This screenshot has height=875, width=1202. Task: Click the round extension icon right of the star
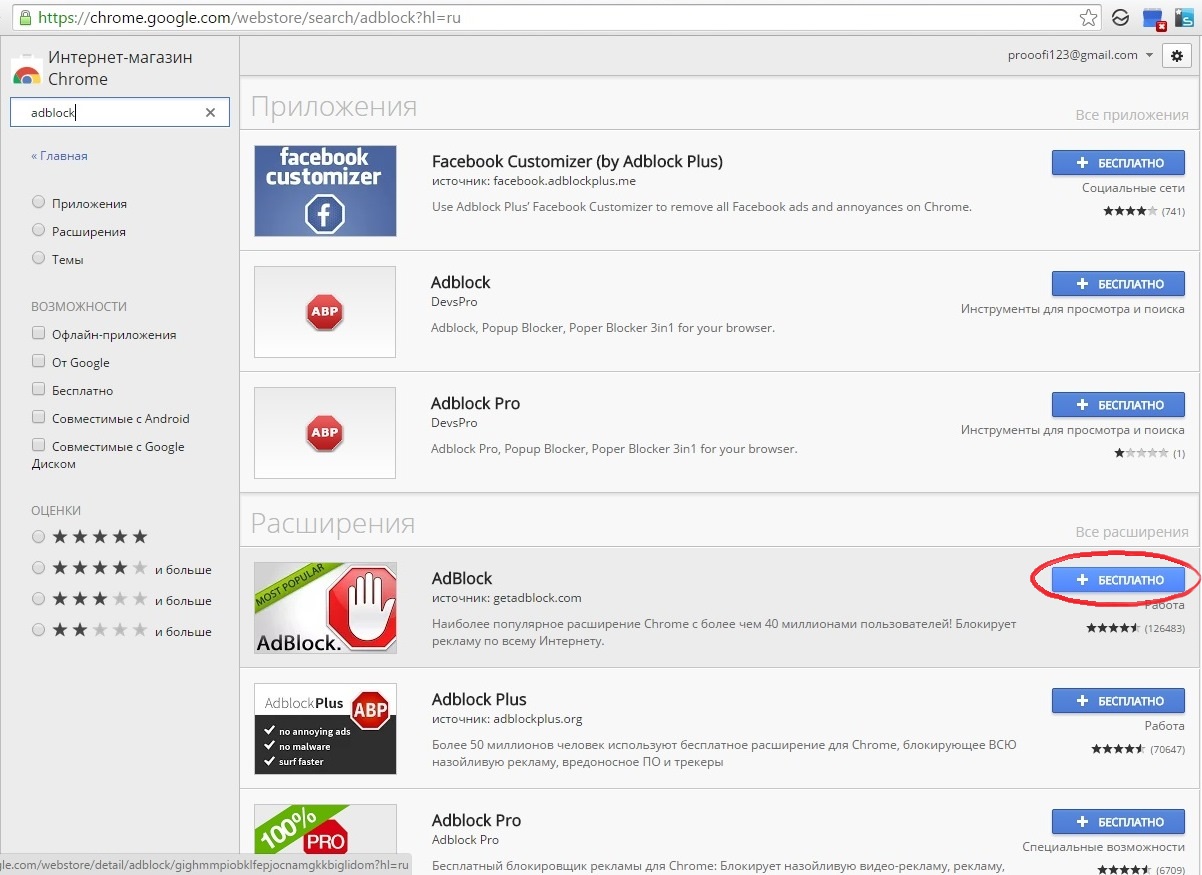[x=1121, y=18]
